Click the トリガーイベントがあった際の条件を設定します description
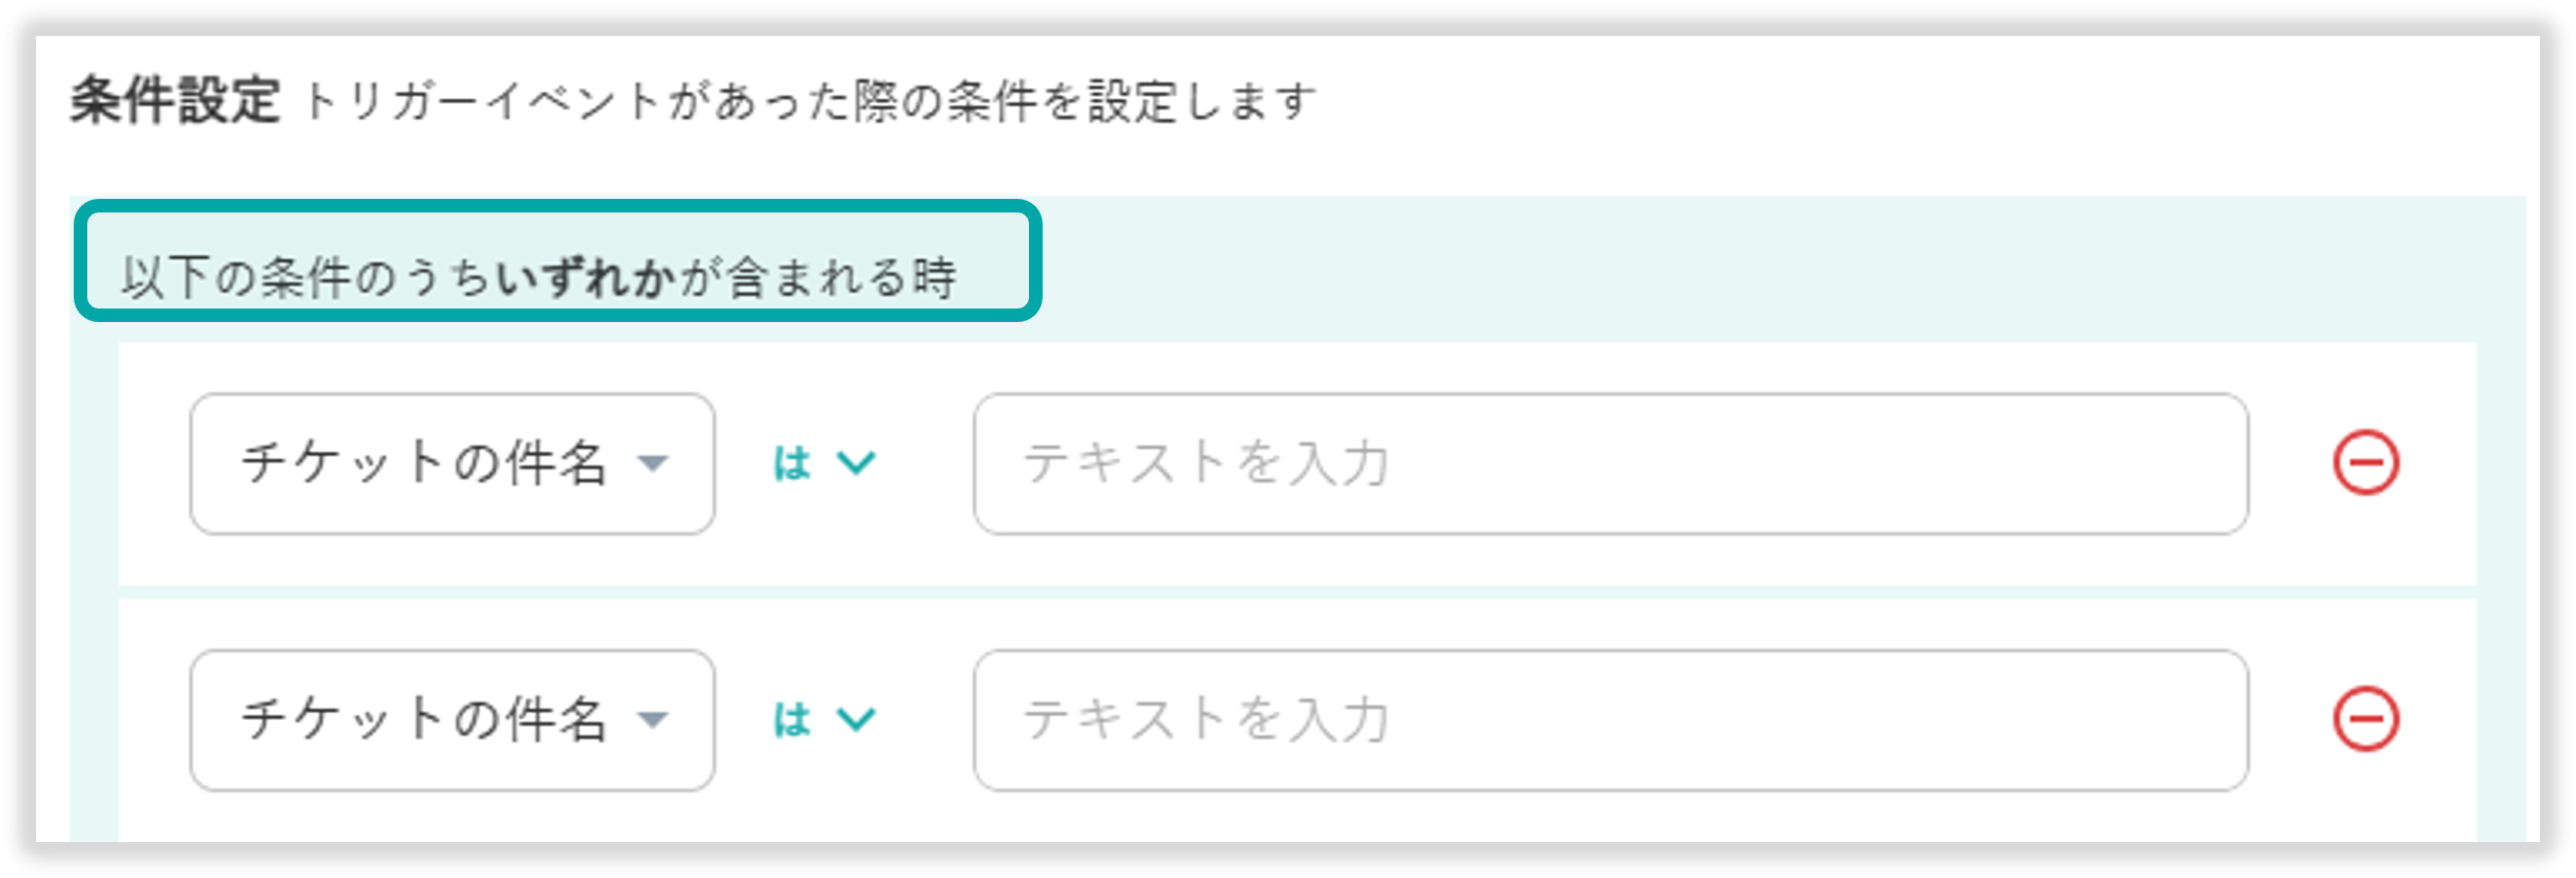 coord(808,102)
